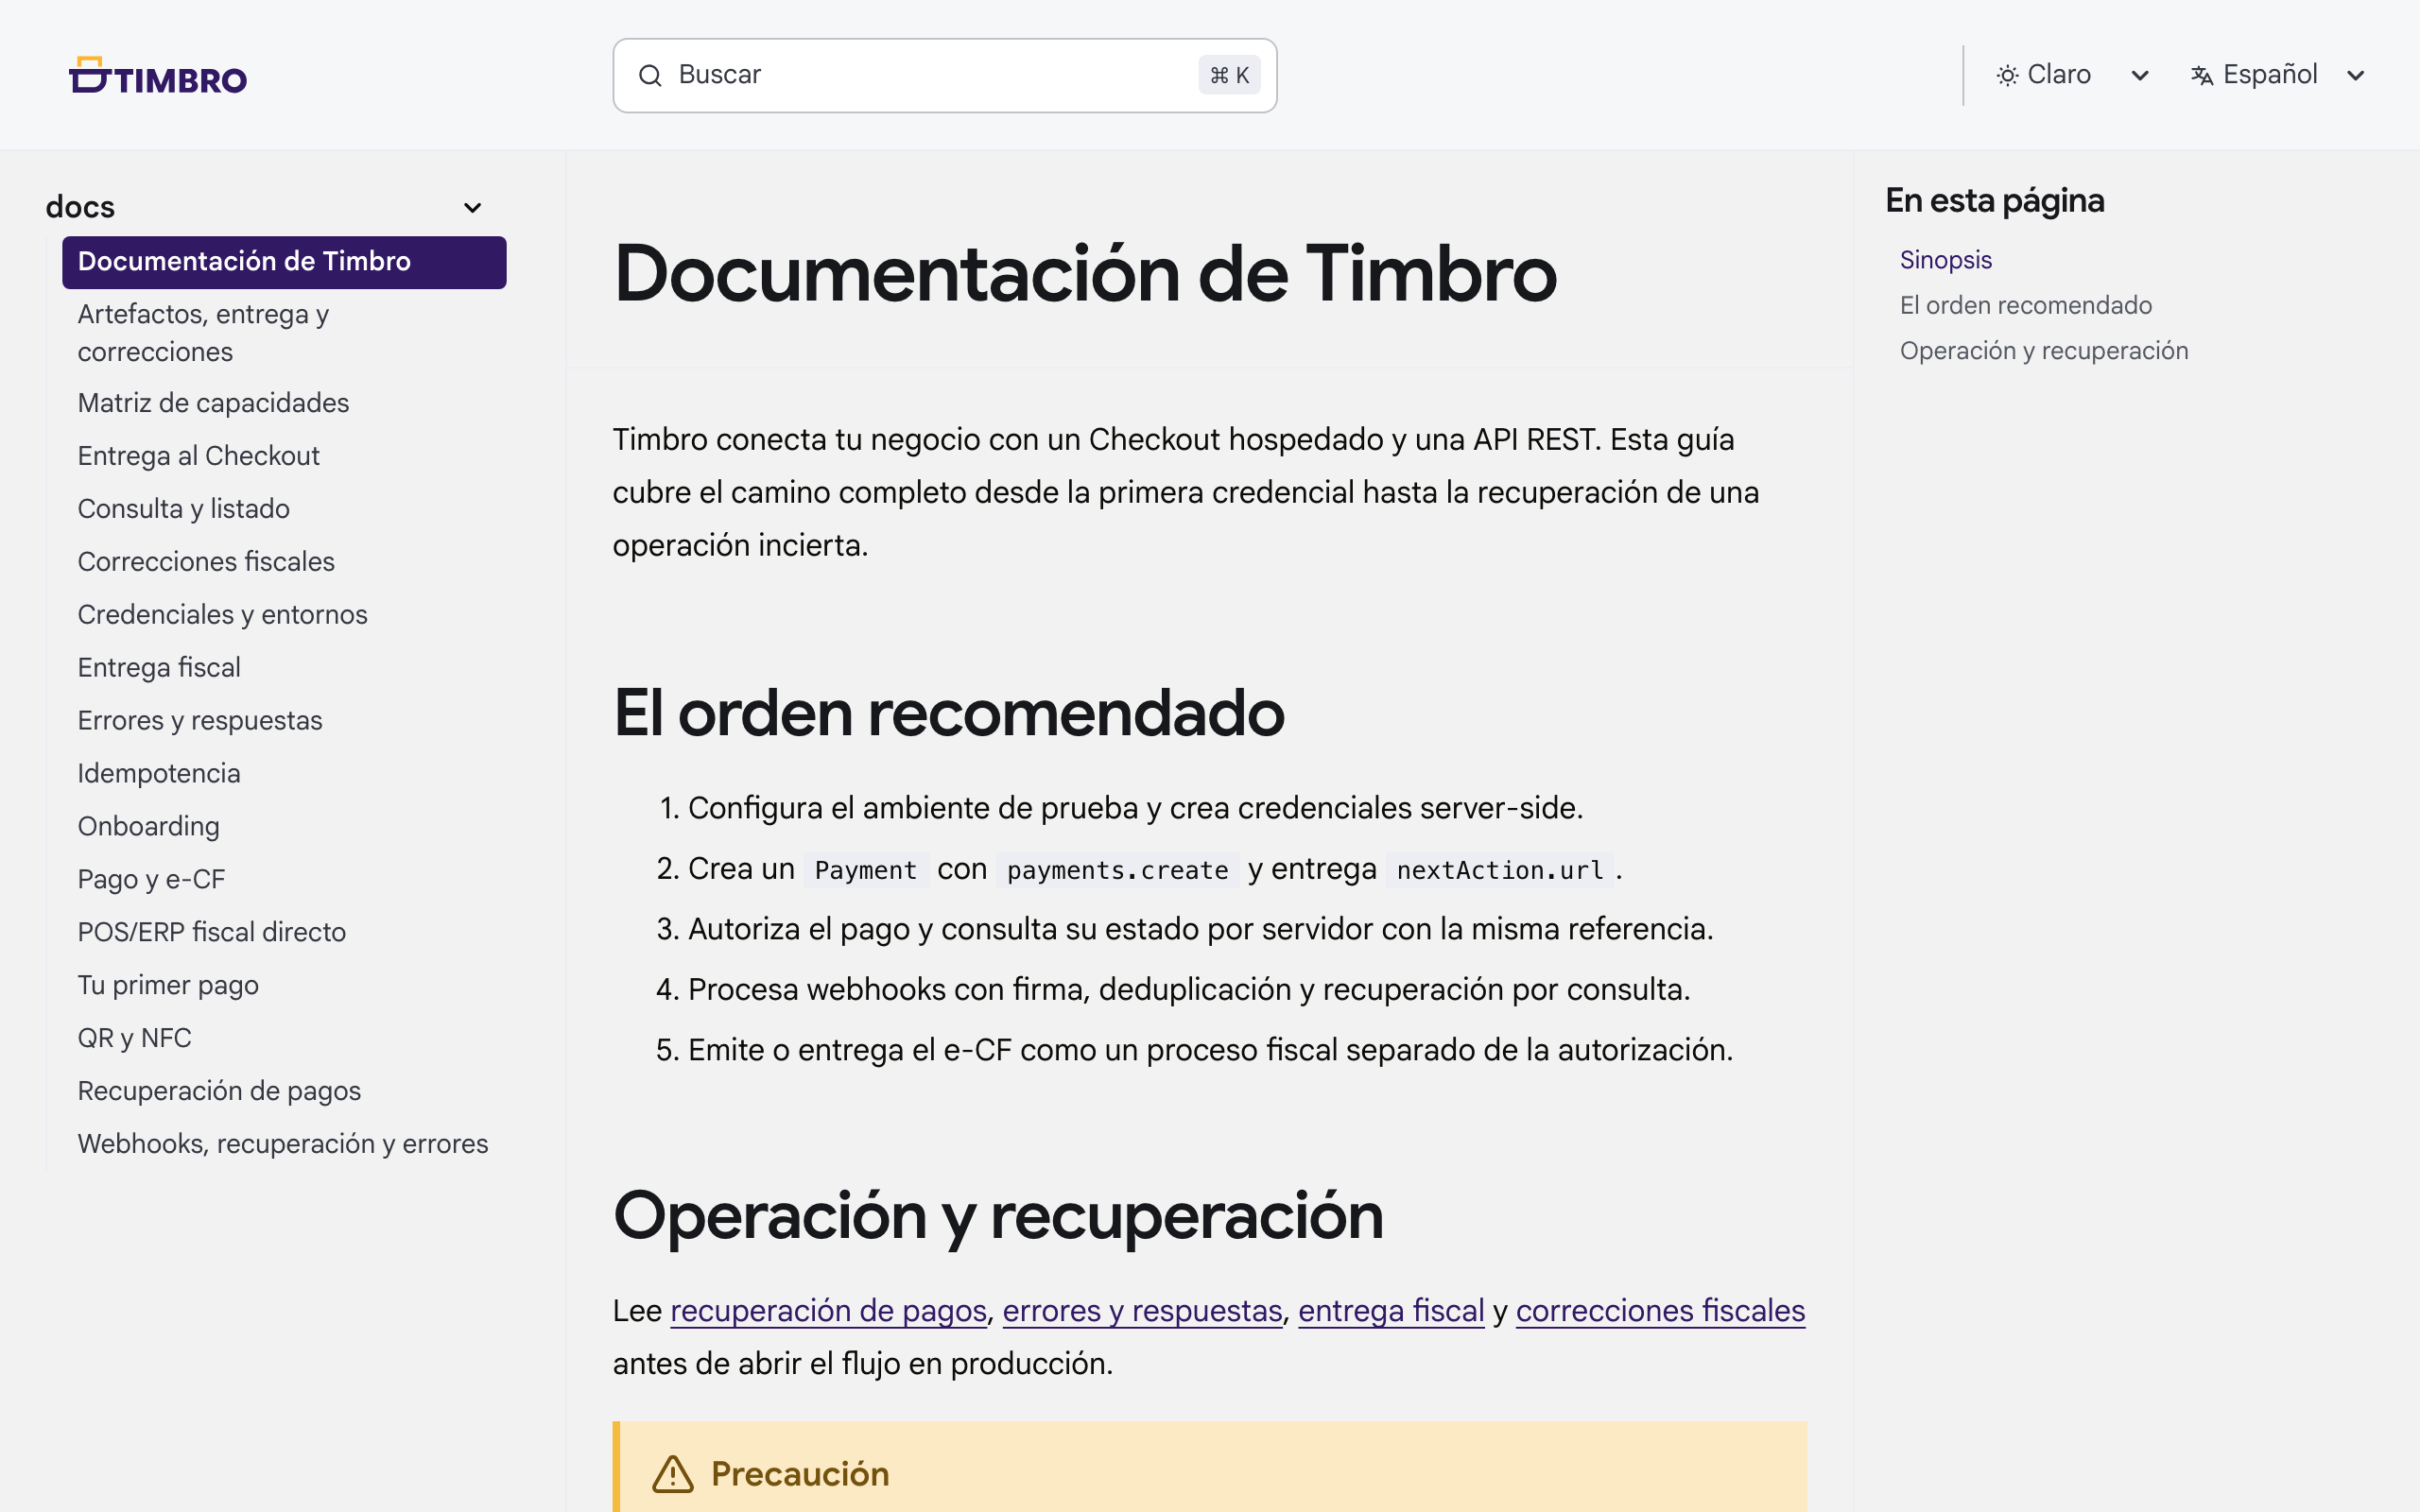Click the Precaución callout title
The height and width of the screenshot is (1512, 2420).
click(x=800, y=1474)
